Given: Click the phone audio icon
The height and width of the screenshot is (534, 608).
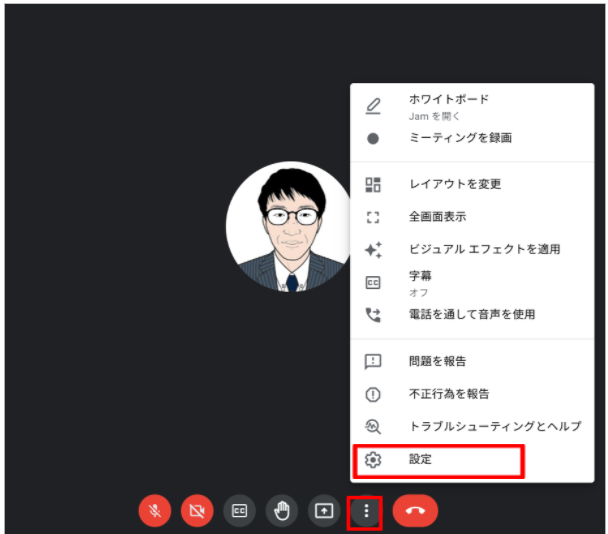Looking at the screenshot, I should (x=373, y=315).
